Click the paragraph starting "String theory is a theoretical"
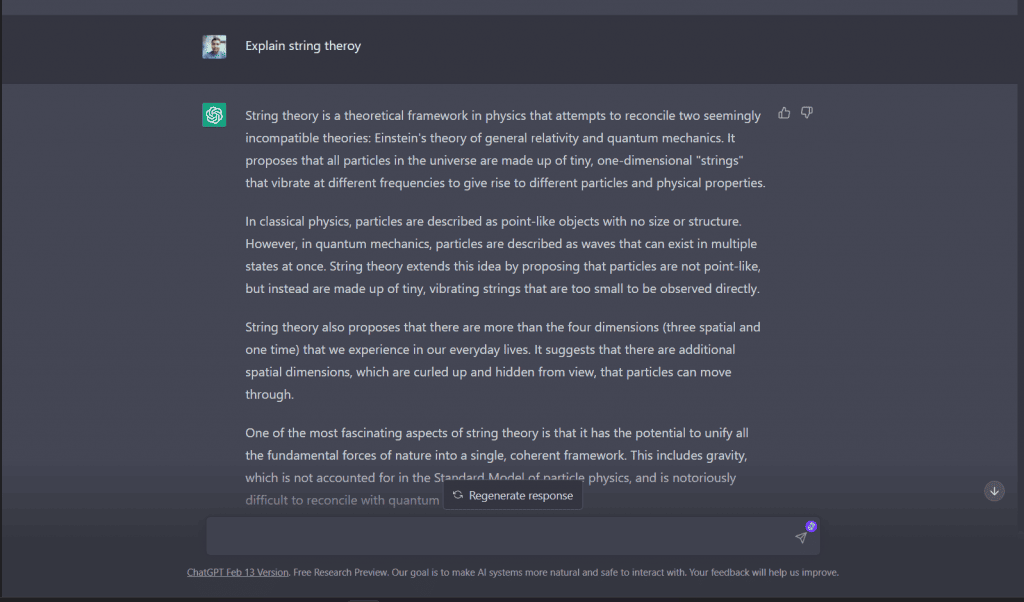This screenshot has width=1024, height=602. pos(503,149)
